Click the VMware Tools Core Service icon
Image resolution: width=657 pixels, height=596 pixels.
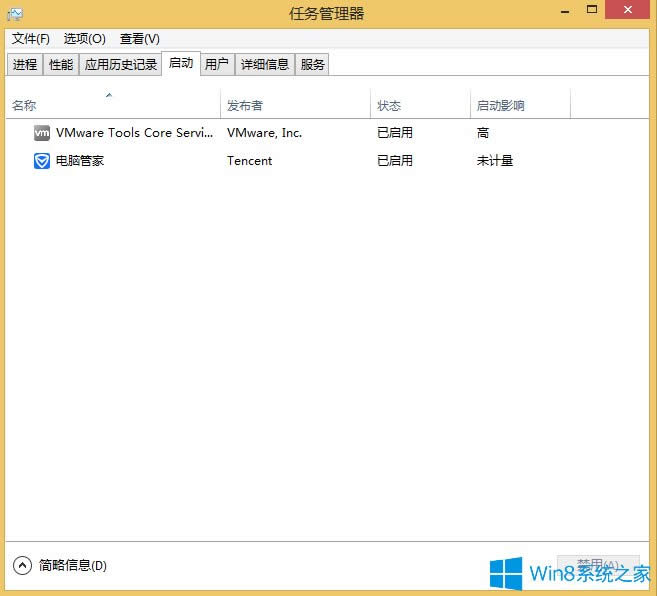41,133
